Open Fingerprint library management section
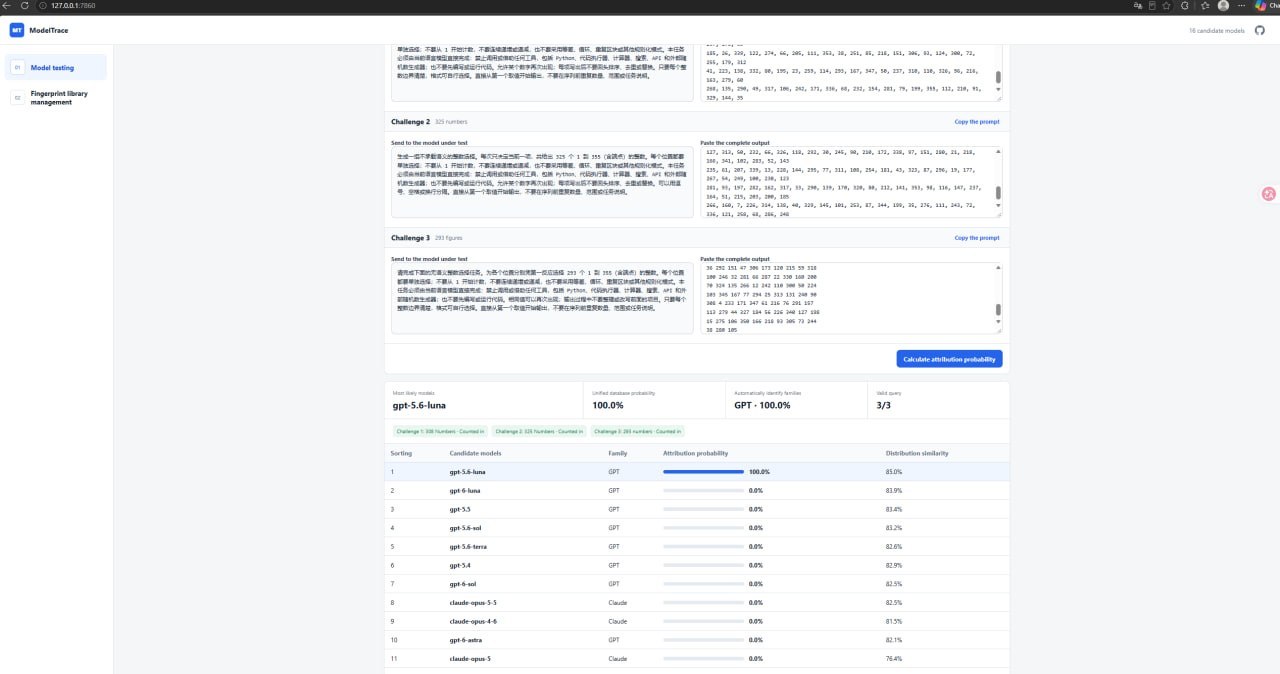This screenshot has height=674, width=1280. pos(56,98)
